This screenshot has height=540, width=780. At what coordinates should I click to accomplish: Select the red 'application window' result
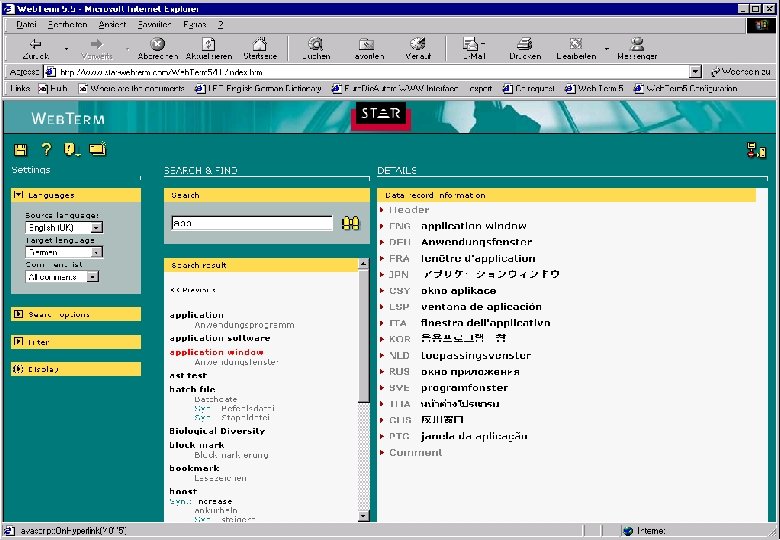tap(216, 352)
